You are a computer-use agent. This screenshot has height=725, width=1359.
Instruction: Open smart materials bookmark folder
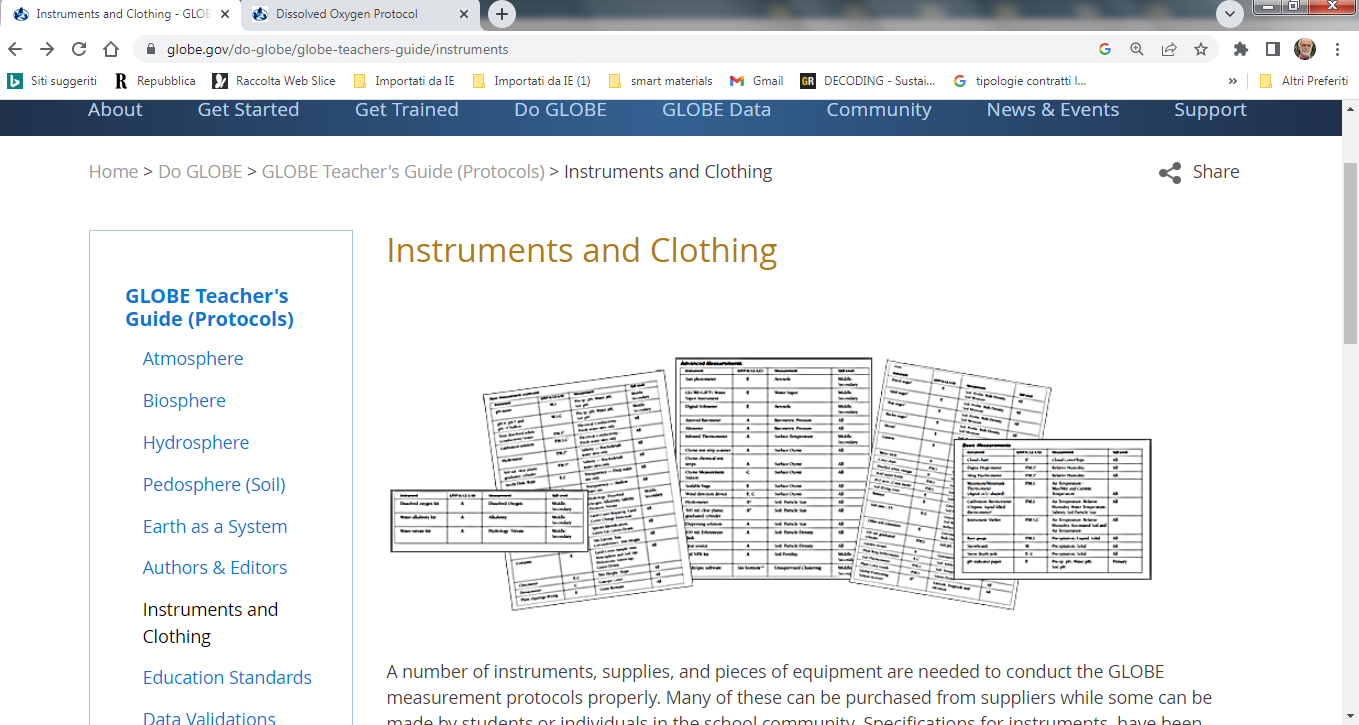point(661,81)
